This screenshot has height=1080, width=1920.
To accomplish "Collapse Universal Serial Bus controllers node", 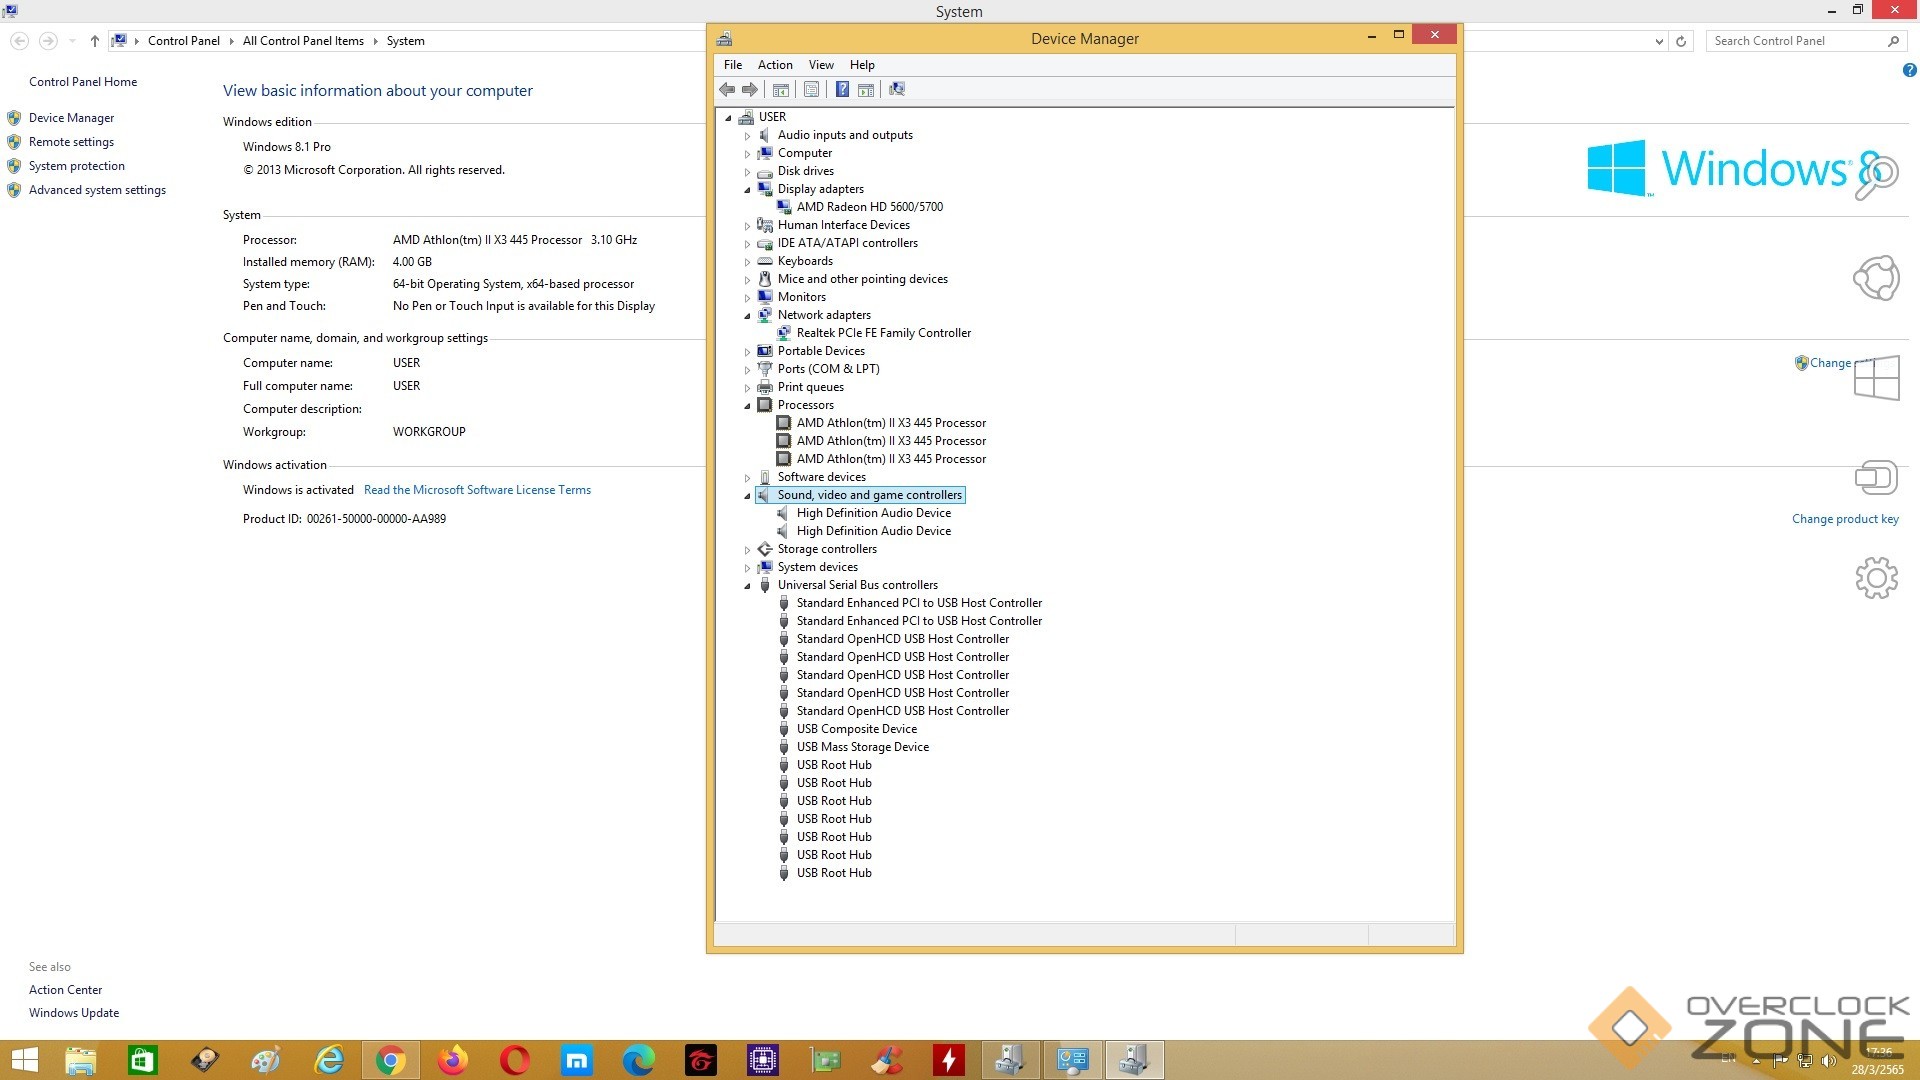I will tap(747, 586).
